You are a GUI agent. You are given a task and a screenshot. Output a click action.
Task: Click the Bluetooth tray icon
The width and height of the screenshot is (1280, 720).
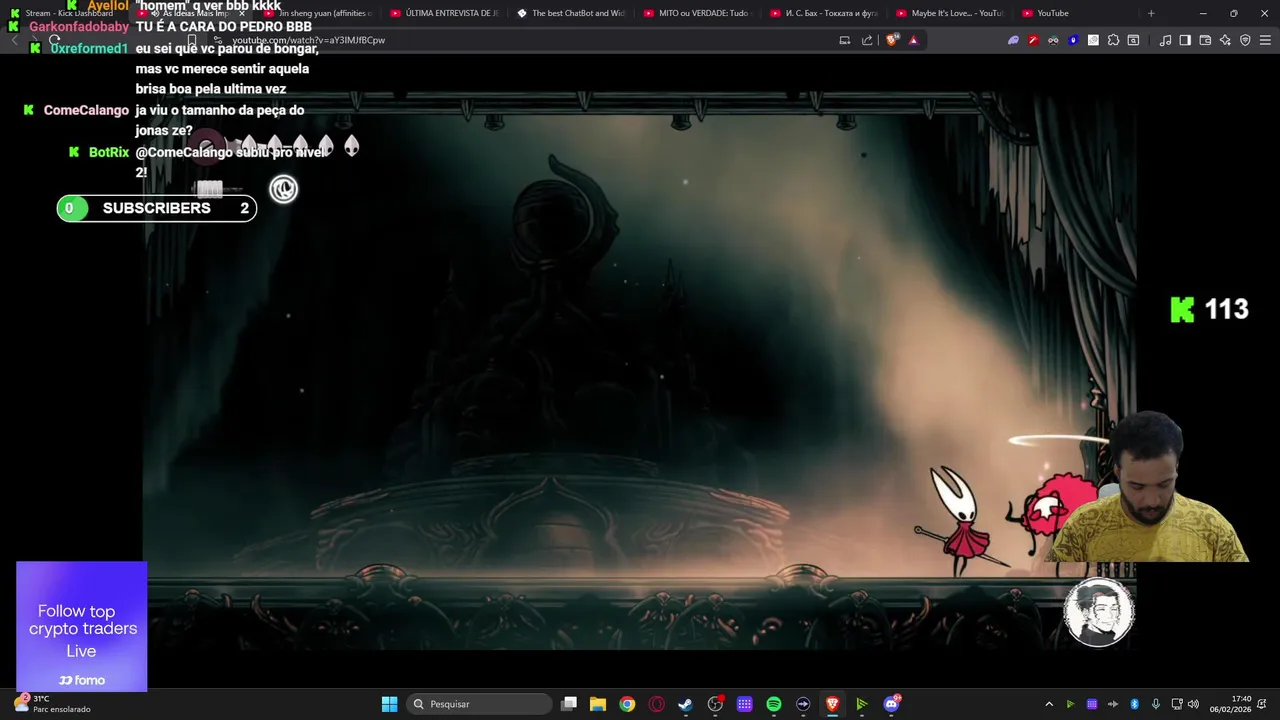(1135, 704)
